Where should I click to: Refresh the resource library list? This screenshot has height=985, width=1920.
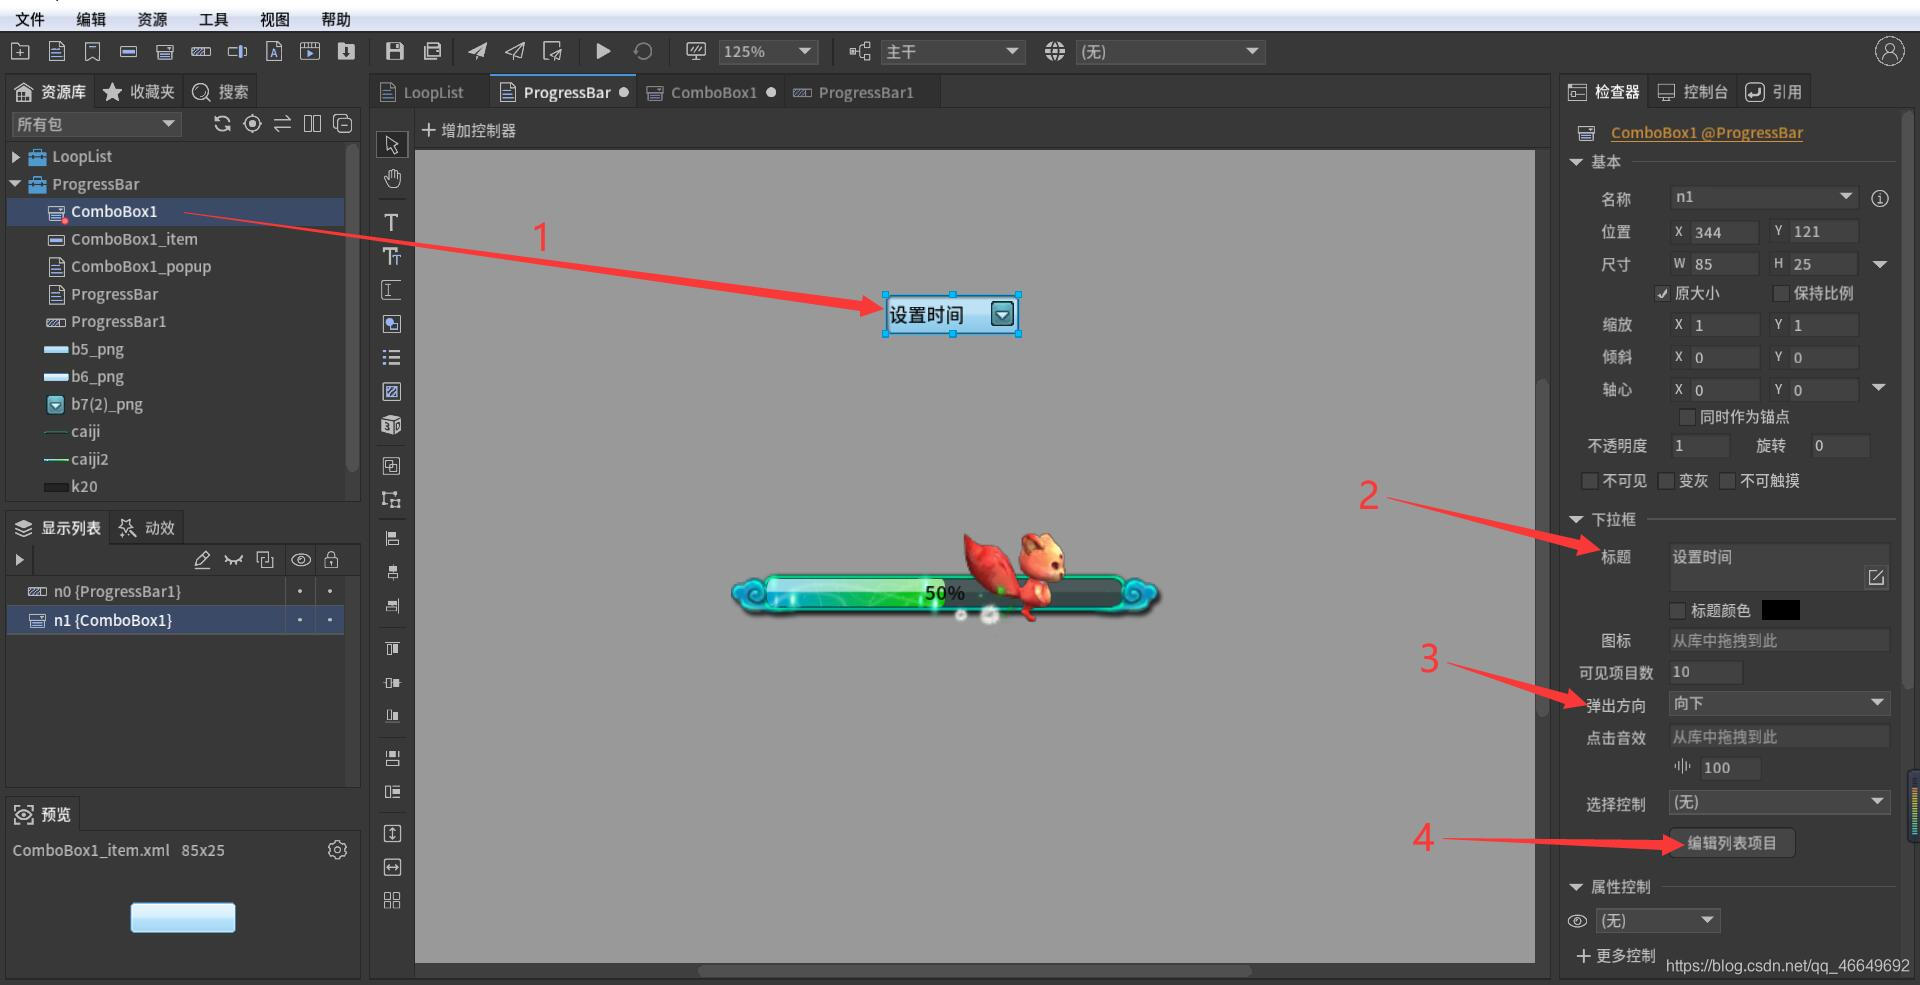[x=222, y=123]
